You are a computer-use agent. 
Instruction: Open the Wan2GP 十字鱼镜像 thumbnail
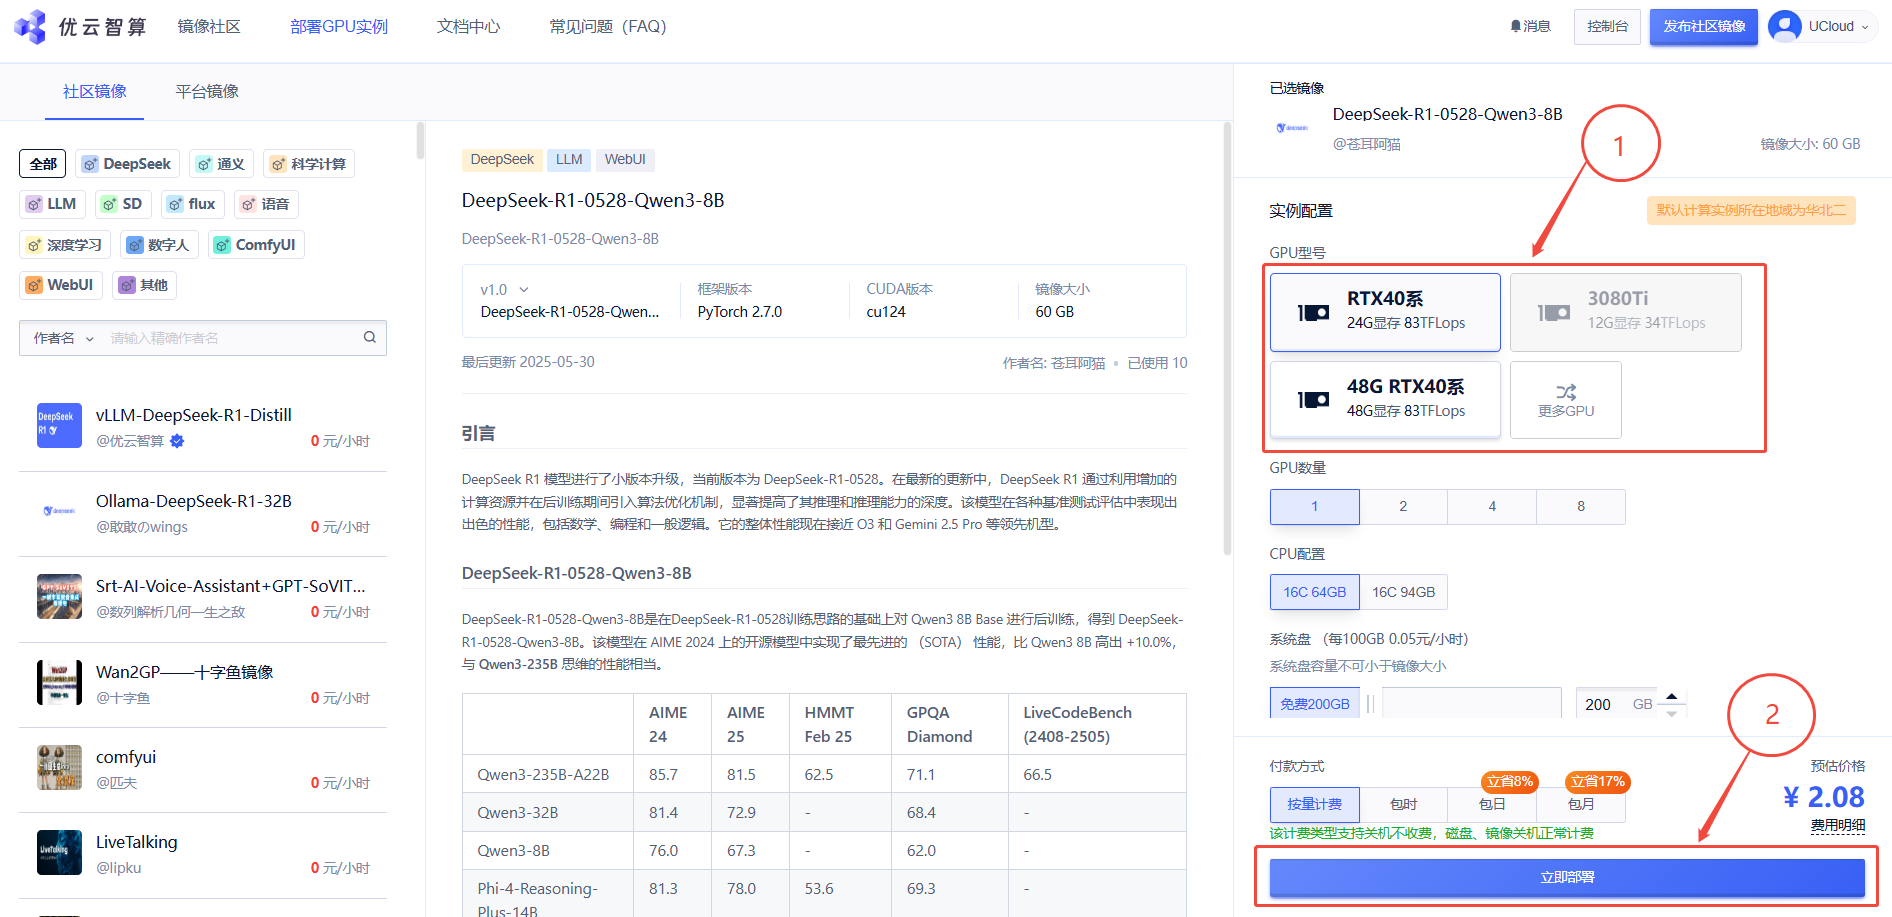pos(59,682)
